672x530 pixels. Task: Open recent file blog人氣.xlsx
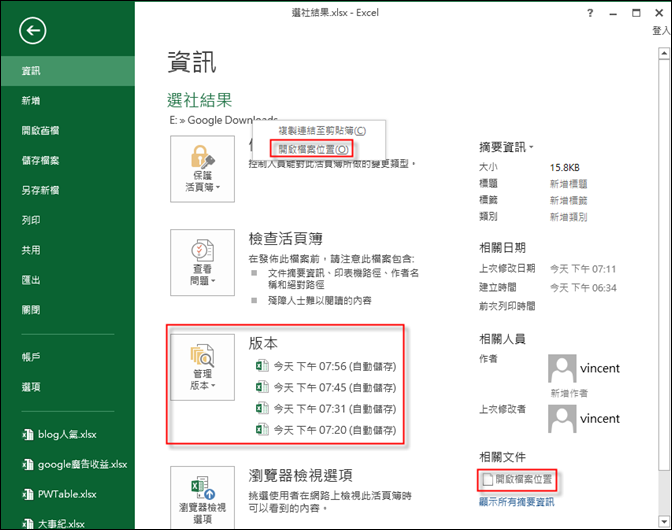pos(60,434)
